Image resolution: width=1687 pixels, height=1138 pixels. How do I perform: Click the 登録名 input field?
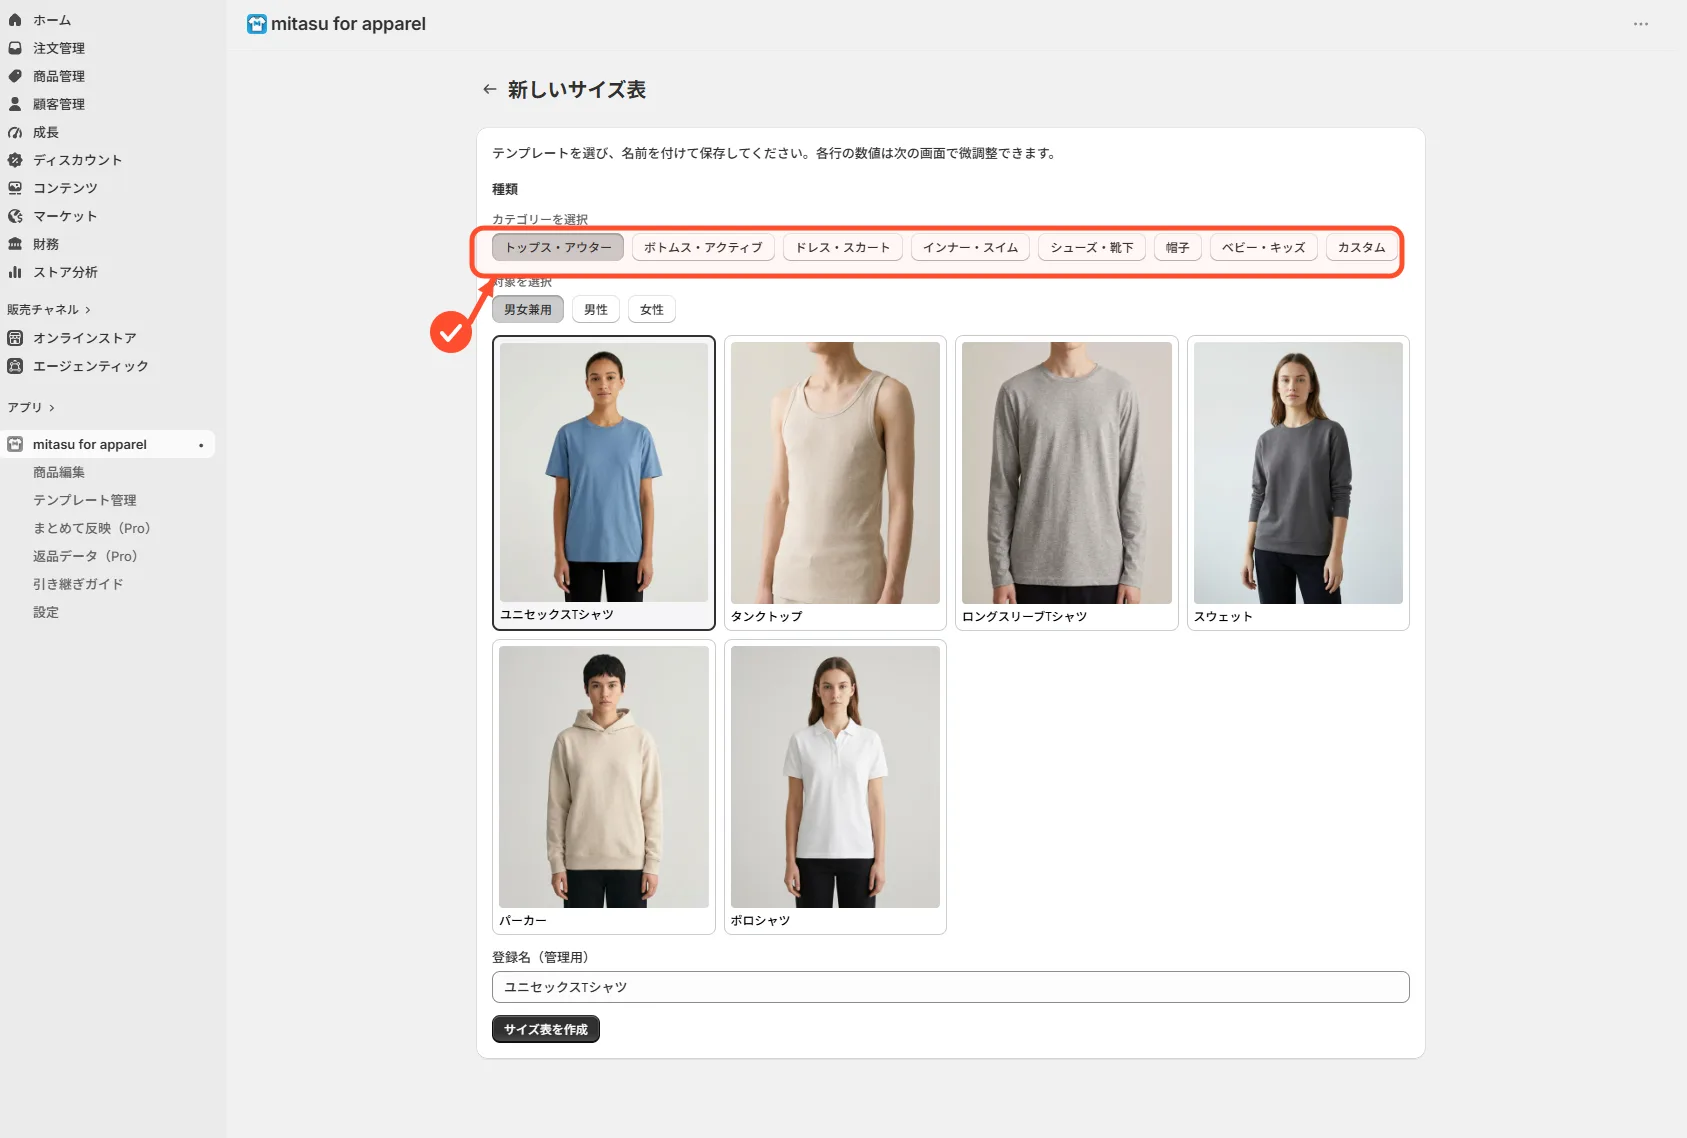951,987
